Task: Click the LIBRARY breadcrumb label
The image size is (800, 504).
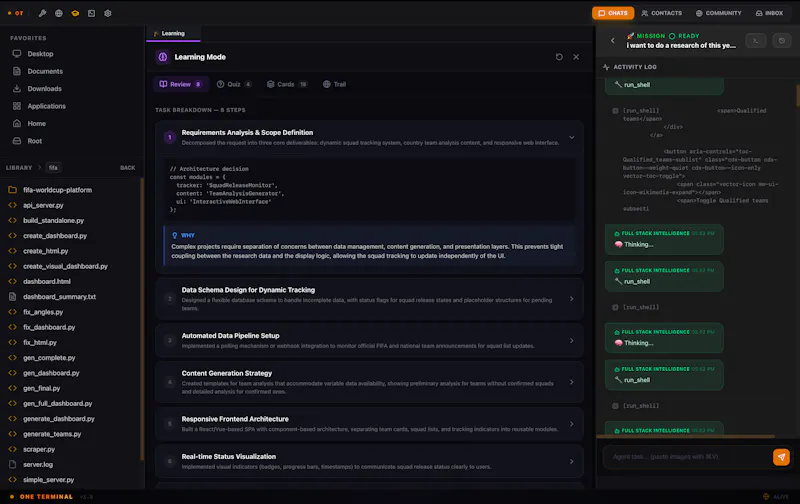Action: point(19,167)
